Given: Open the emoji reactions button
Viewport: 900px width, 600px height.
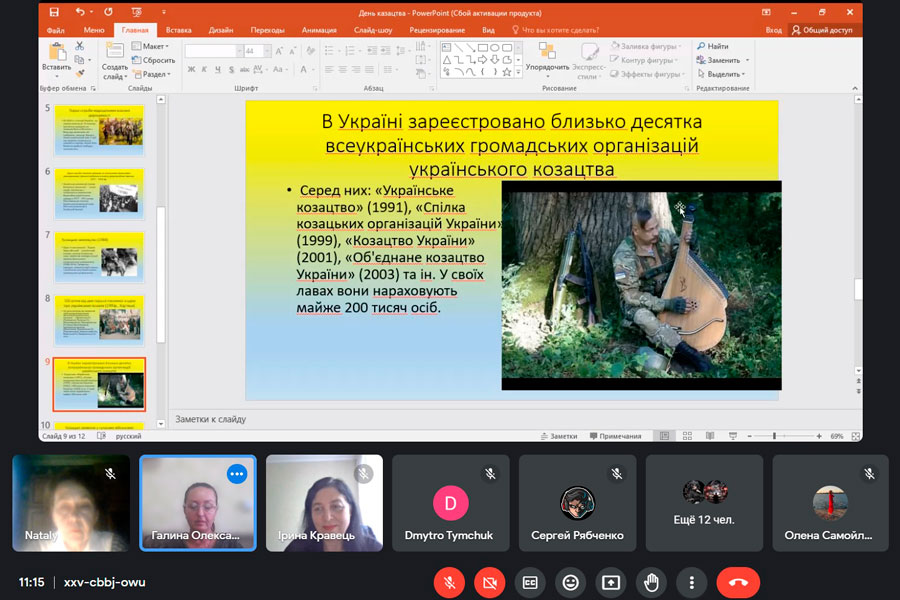Looking at the screenshot, I should [x=570, y=582].
